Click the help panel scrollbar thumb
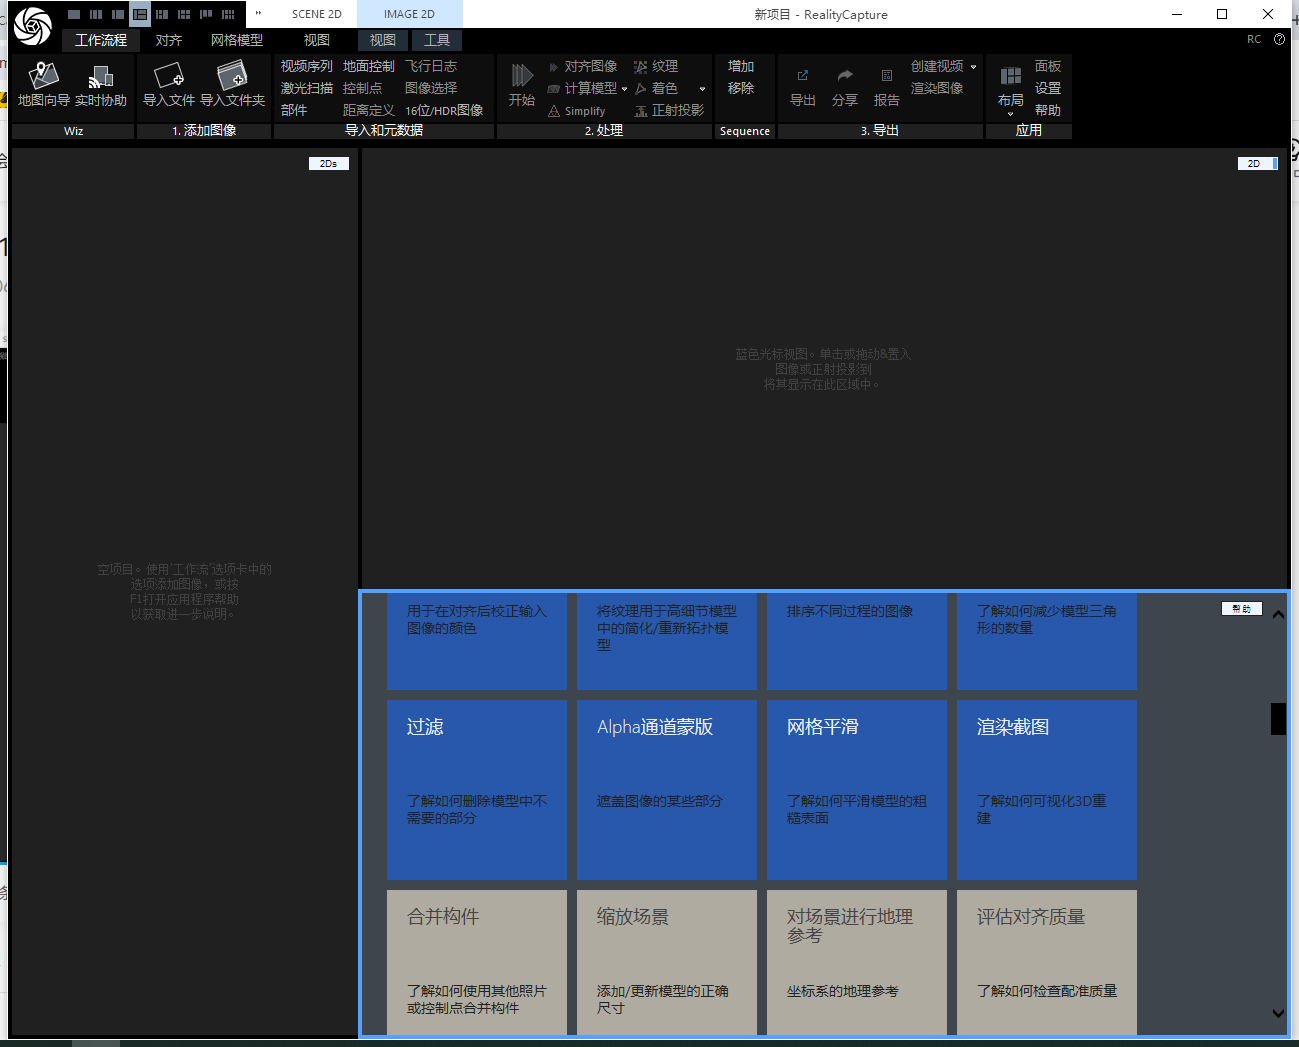1299x1047 pixels. point(1278,719)
